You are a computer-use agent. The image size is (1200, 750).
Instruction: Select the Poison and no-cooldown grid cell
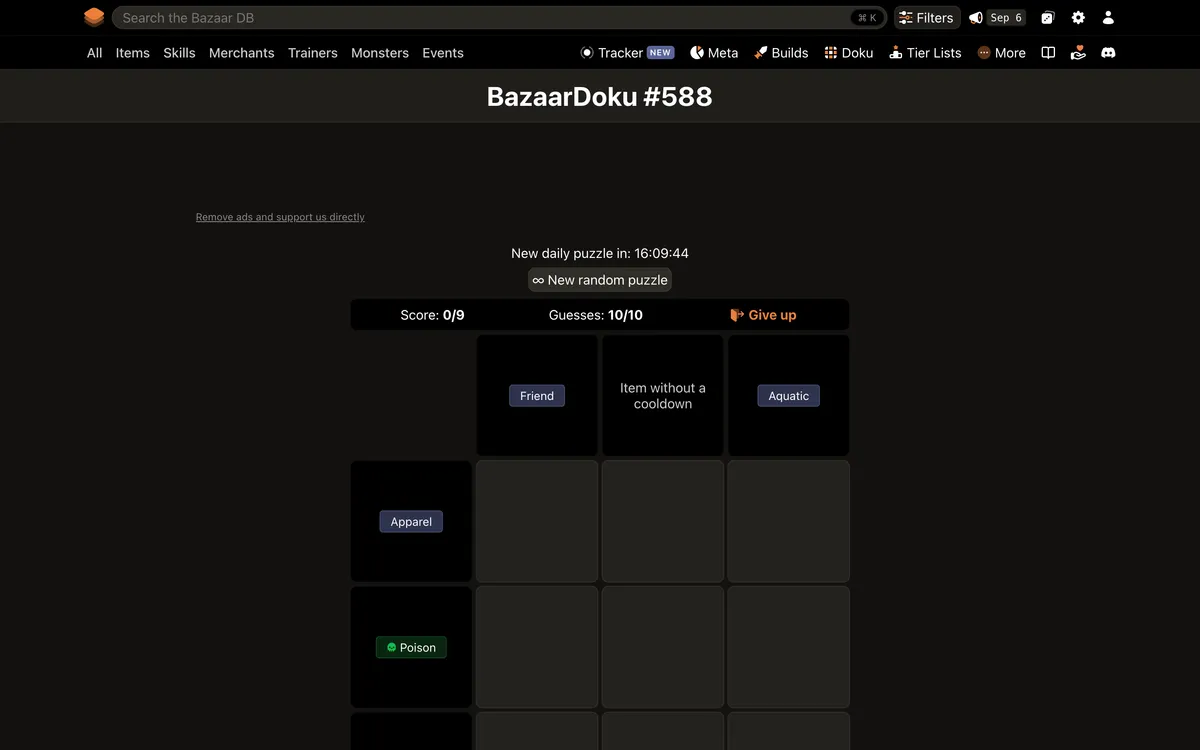663,647
